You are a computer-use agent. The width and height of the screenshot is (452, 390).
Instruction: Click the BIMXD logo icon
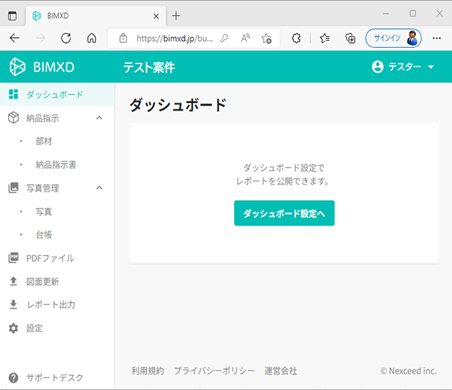click(17, 67)
